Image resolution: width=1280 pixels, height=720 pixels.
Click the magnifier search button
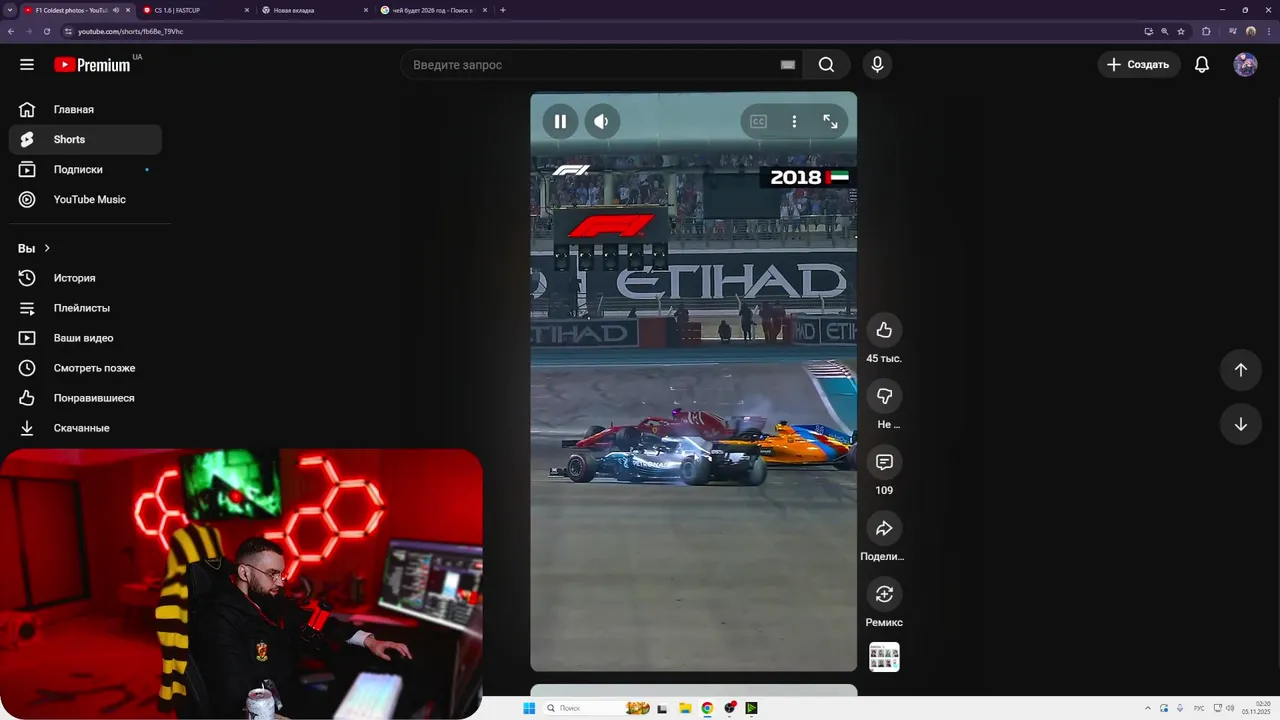coord(826,65)
